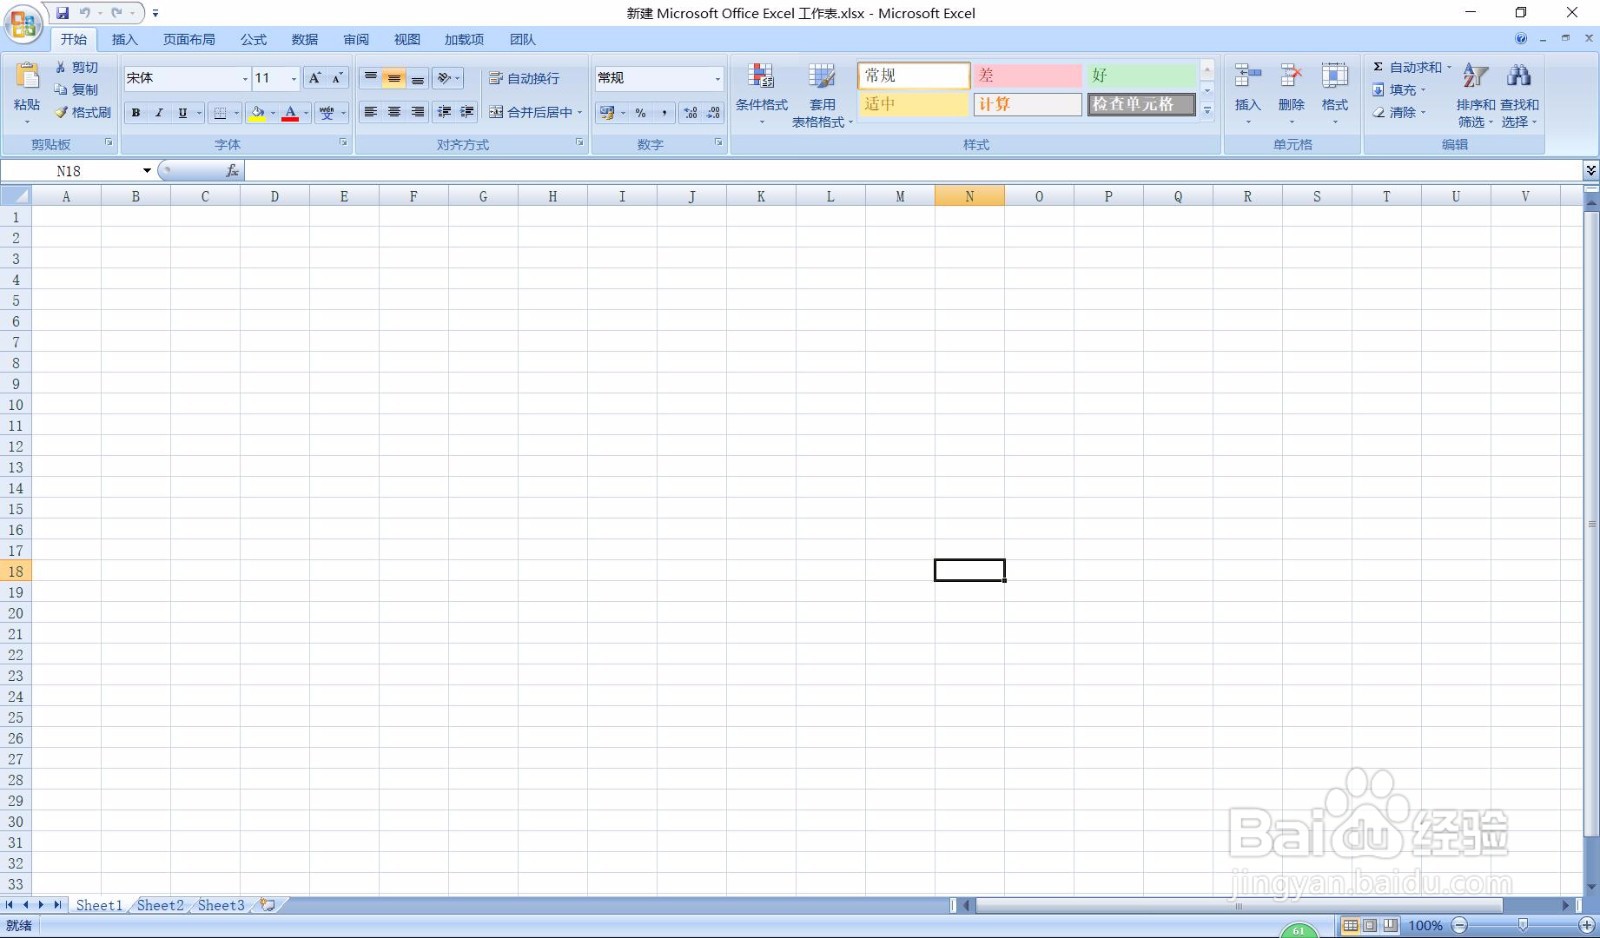Expand 合并后居中 dropdown arrow
This screenshot has width=1600, height=938.
[x=579, y=112]
